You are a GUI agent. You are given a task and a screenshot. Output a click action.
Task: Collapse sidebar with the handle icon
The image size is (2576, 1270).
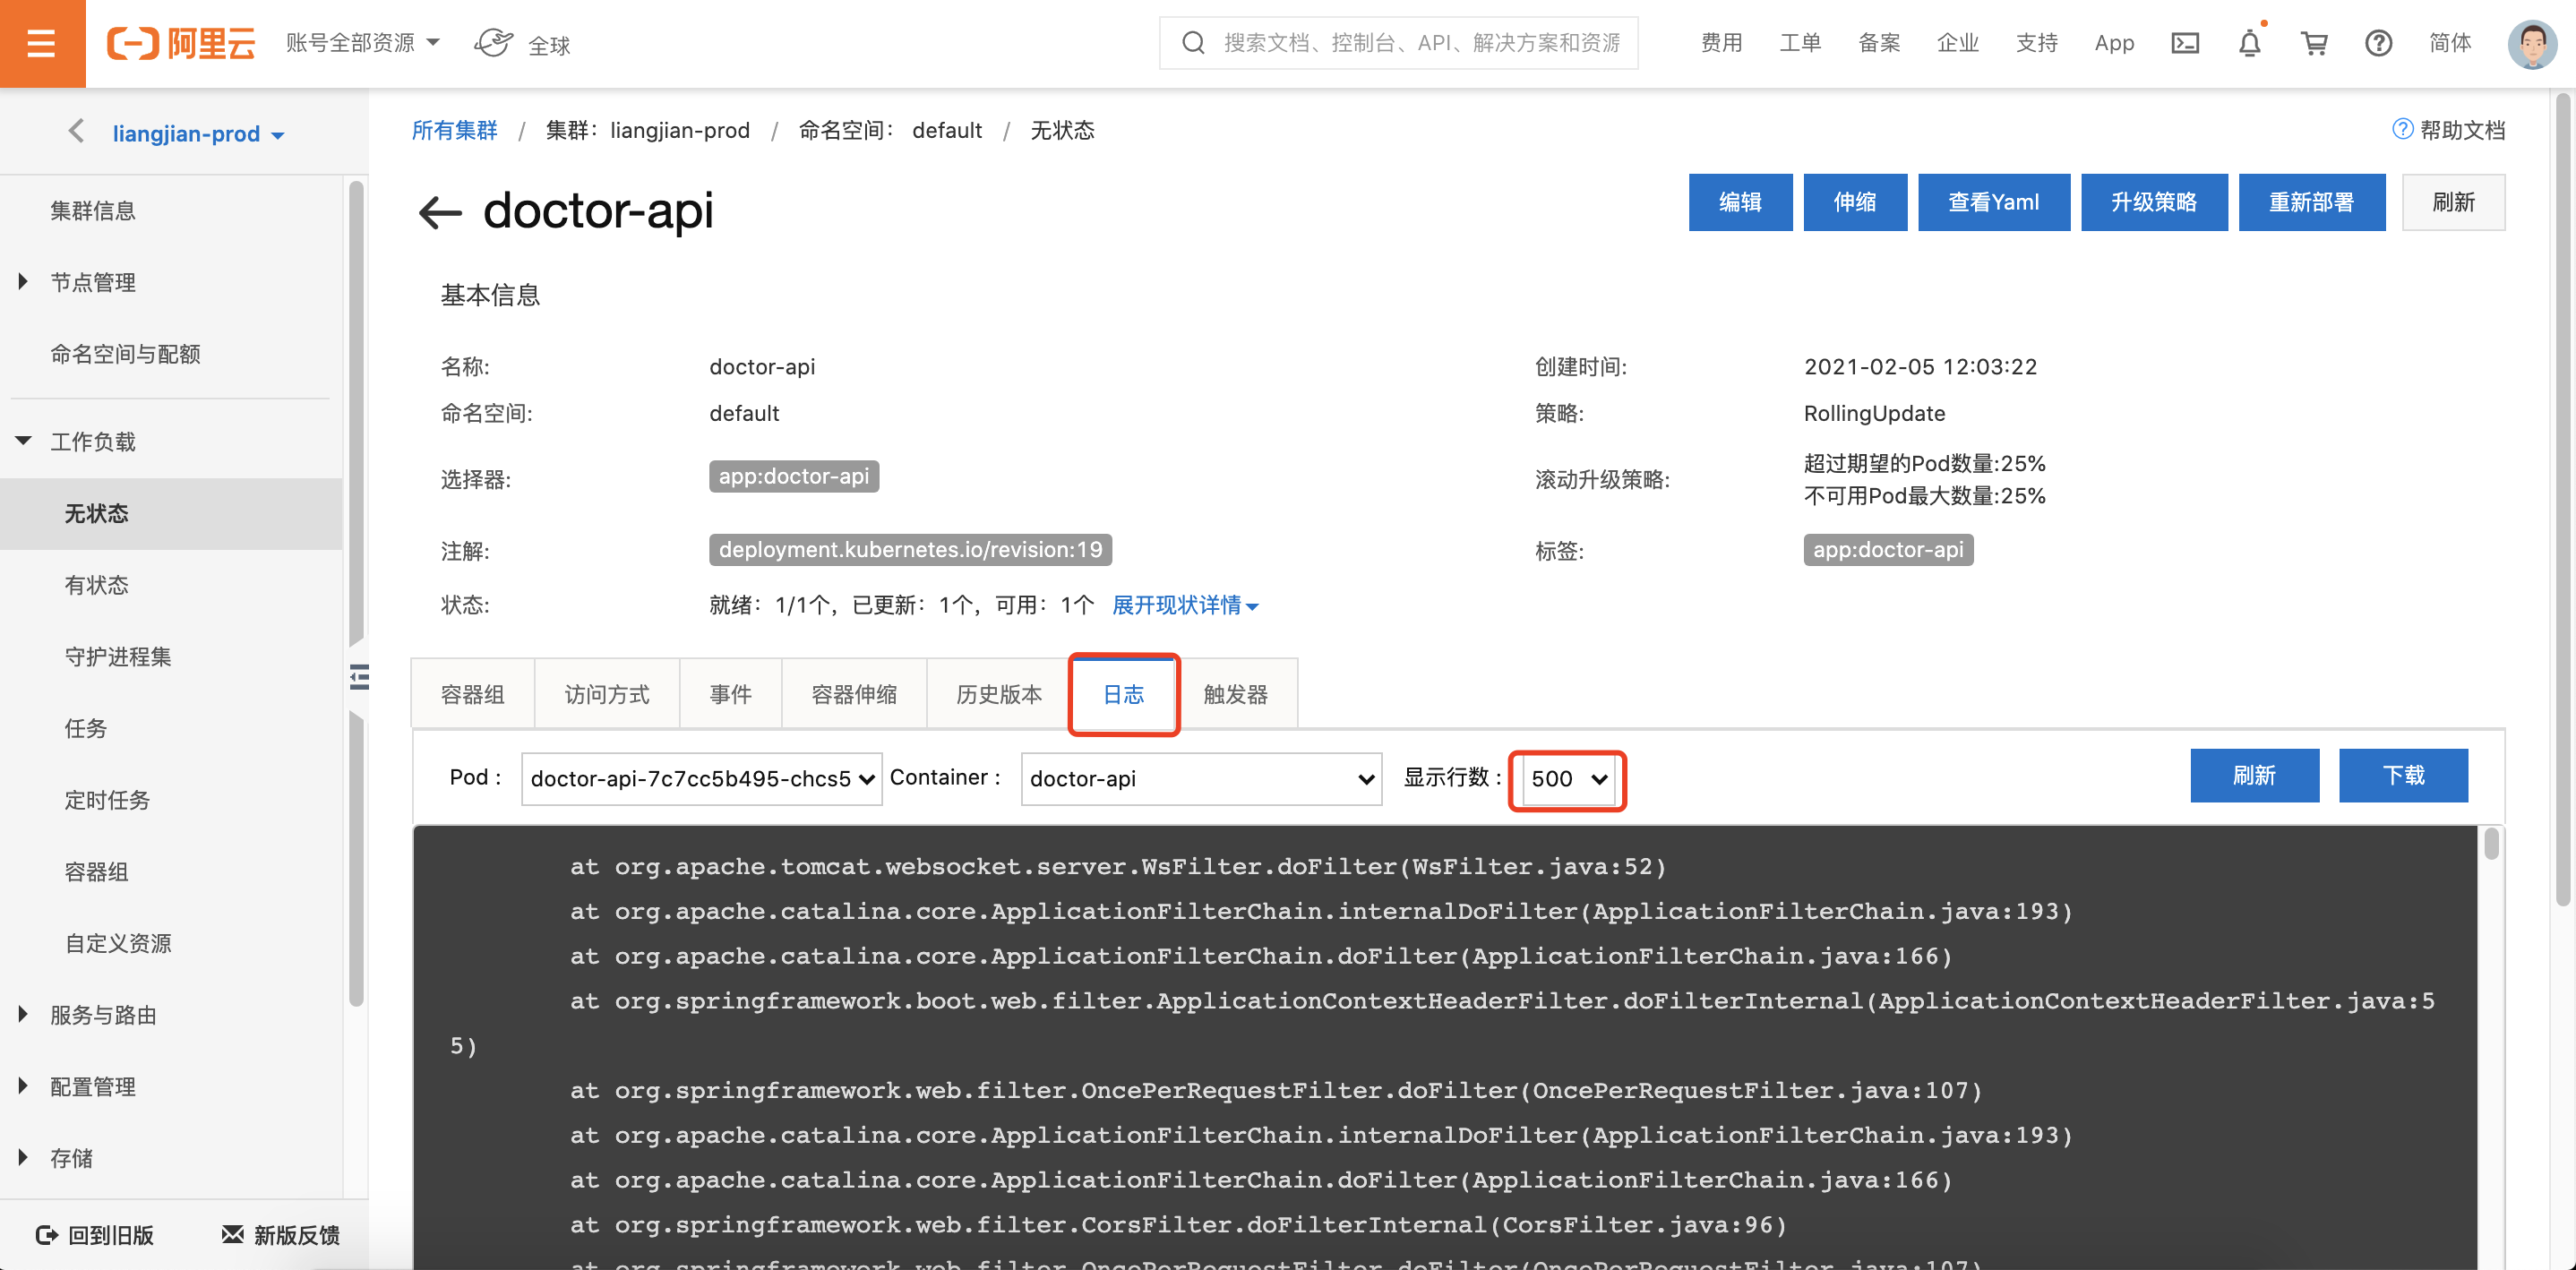(x=360, y=677)
